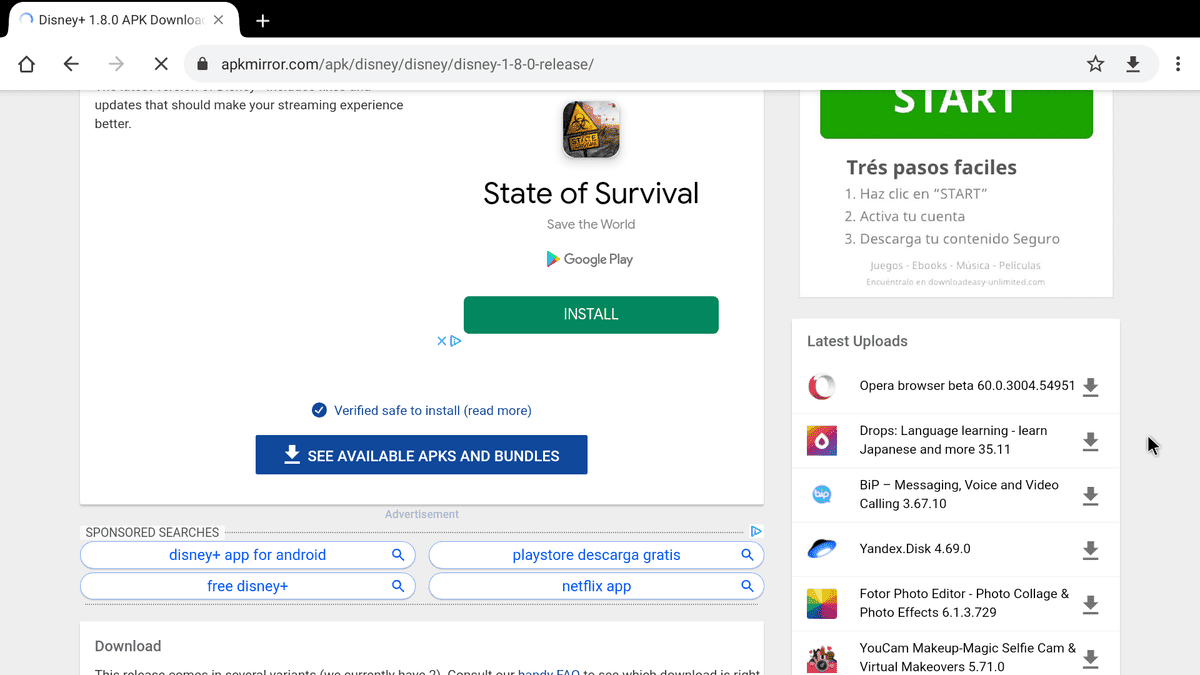Download YouCam Makeup via arrow icon
The width and height of the screenshot is (1200, 675).
(1091, 659)
